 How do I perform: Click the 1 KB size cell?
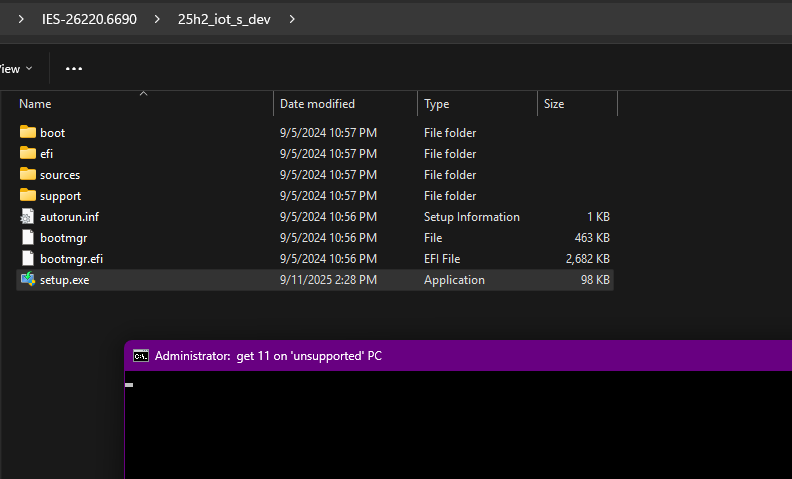tap(598, 217)
